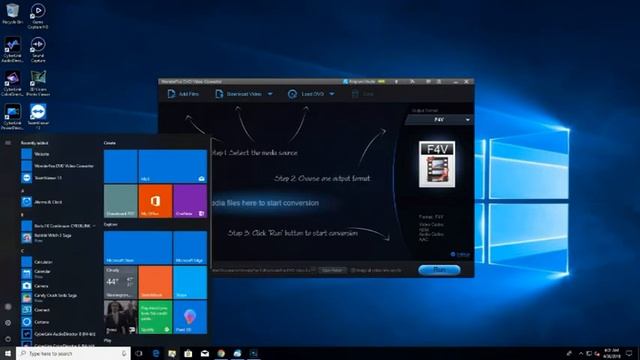Open File Explorer from the taskbar
This screenshot has width=640, height=360.
(172, 353)
